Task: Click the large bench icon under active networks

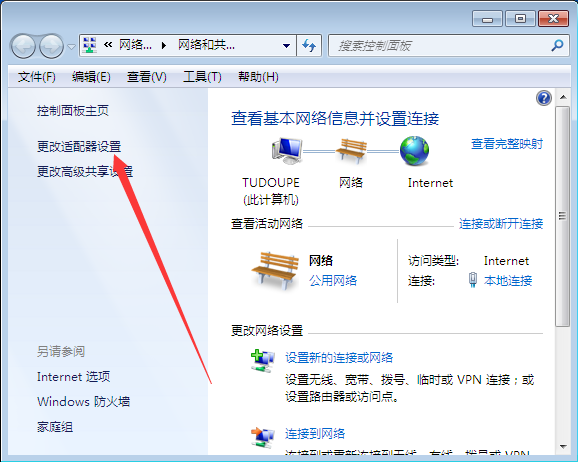Action: (275, 270)
